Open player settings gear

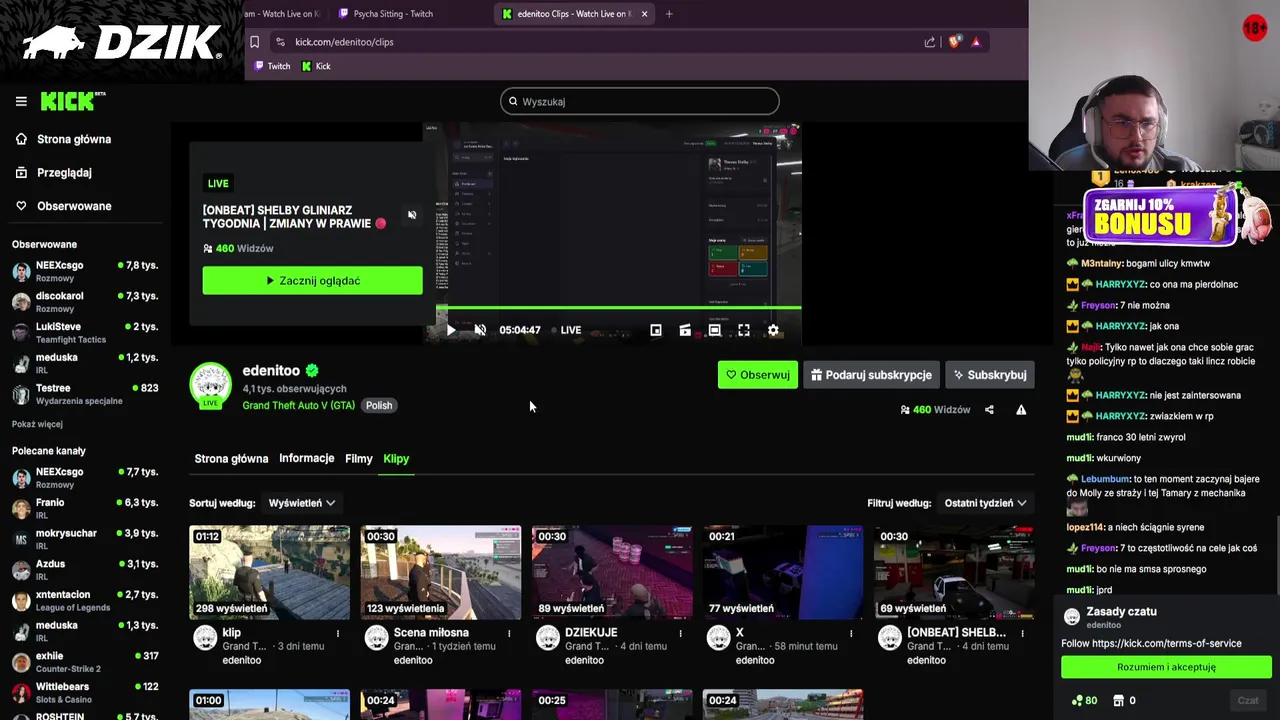click(x=773, y=330)
